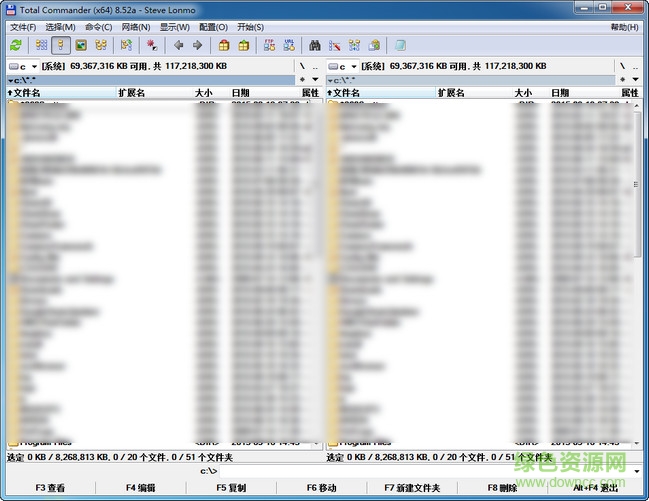This screenshot has height=501, width=649.
Task: Click the F8 删除 button
Action: pos(502,488)
